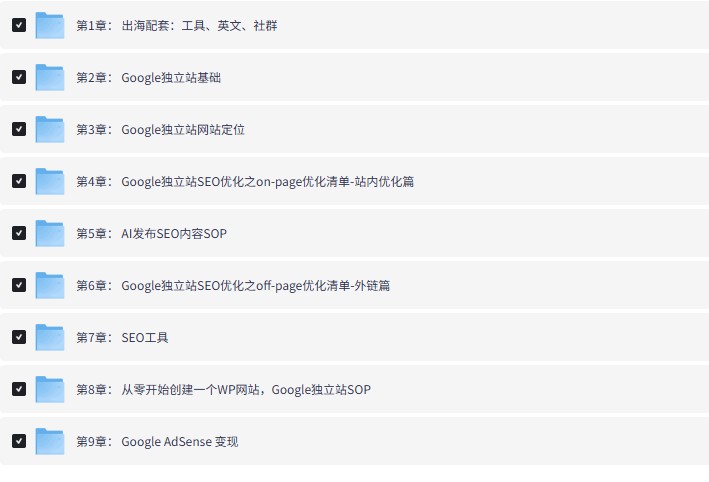The height and width of the screenshot is (482, 709).
Task: Click folder icon for 第5章 AI发布SEO内容SOP
Action: click(x=49, y=233)
